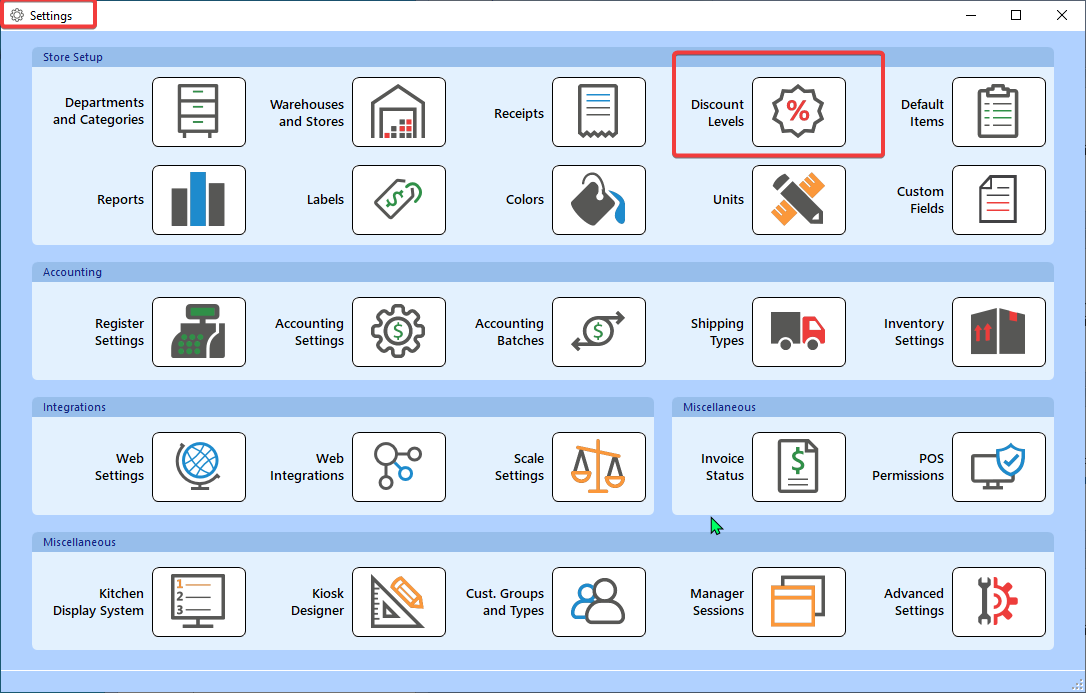This screenshot has width=1086, height=693.
Task: Launch Inventory Settings box icon
Action: 998,332
